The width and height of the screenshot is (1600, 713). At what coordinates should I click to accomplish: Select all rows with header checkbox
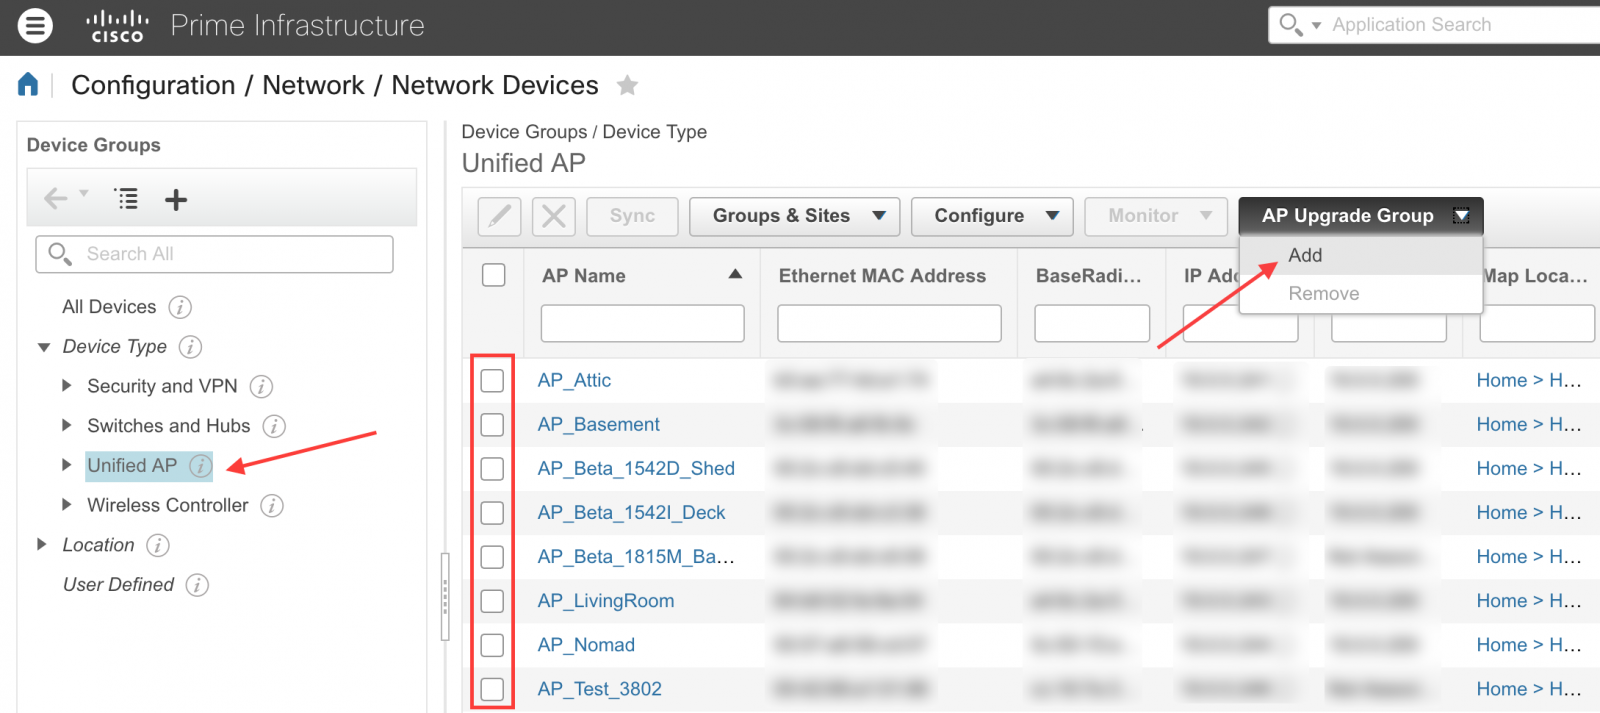click(x=494, y=275)
